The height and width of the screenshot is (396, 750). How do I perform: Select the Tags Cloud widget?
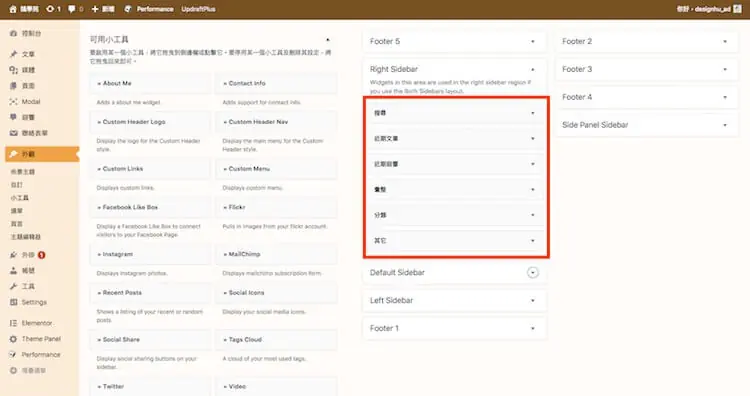(x=276, y=340)
